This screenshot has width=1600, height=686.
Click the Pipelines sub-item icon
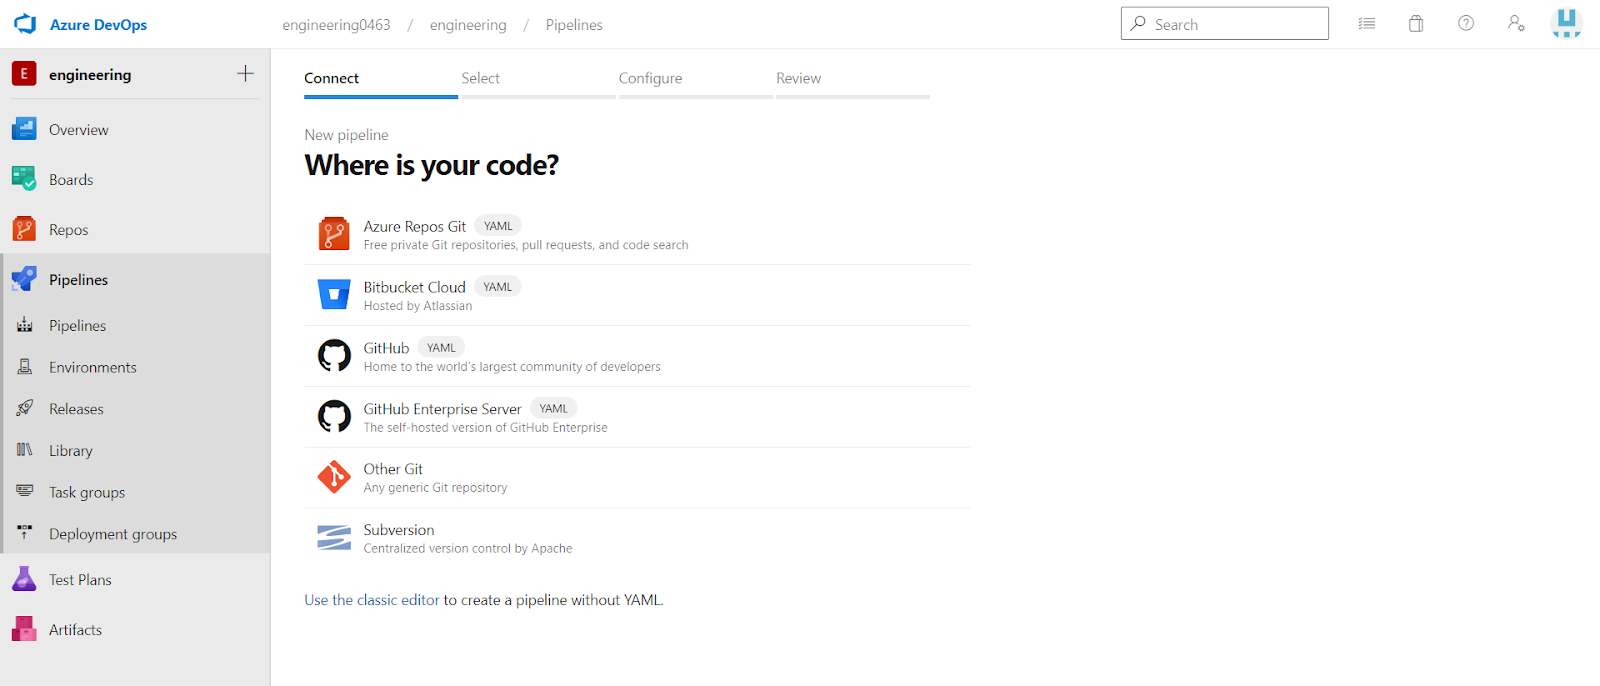point(25,325)
